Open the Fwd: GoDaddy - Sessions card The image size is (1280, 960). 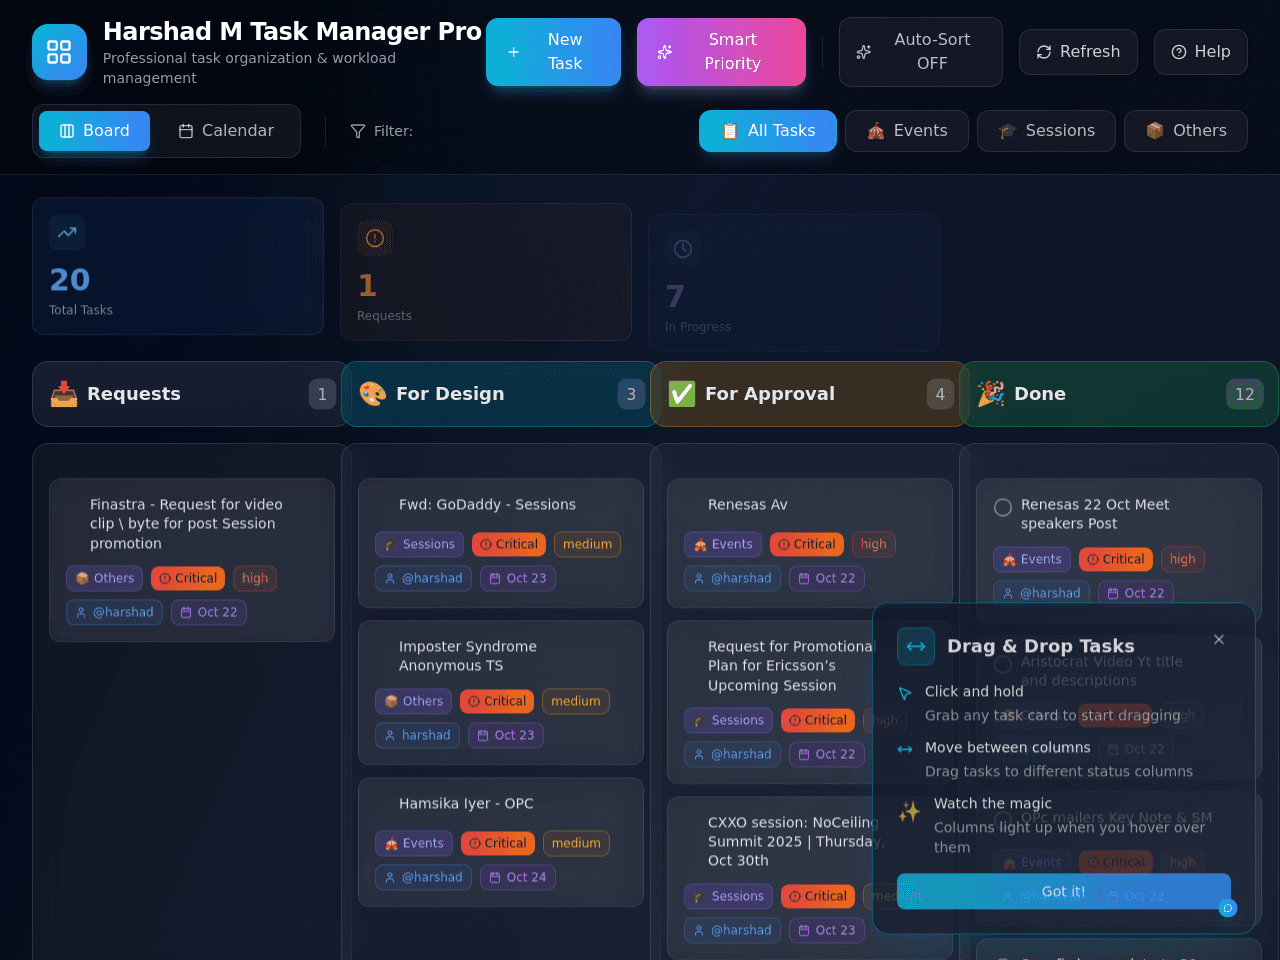point(501,543)
